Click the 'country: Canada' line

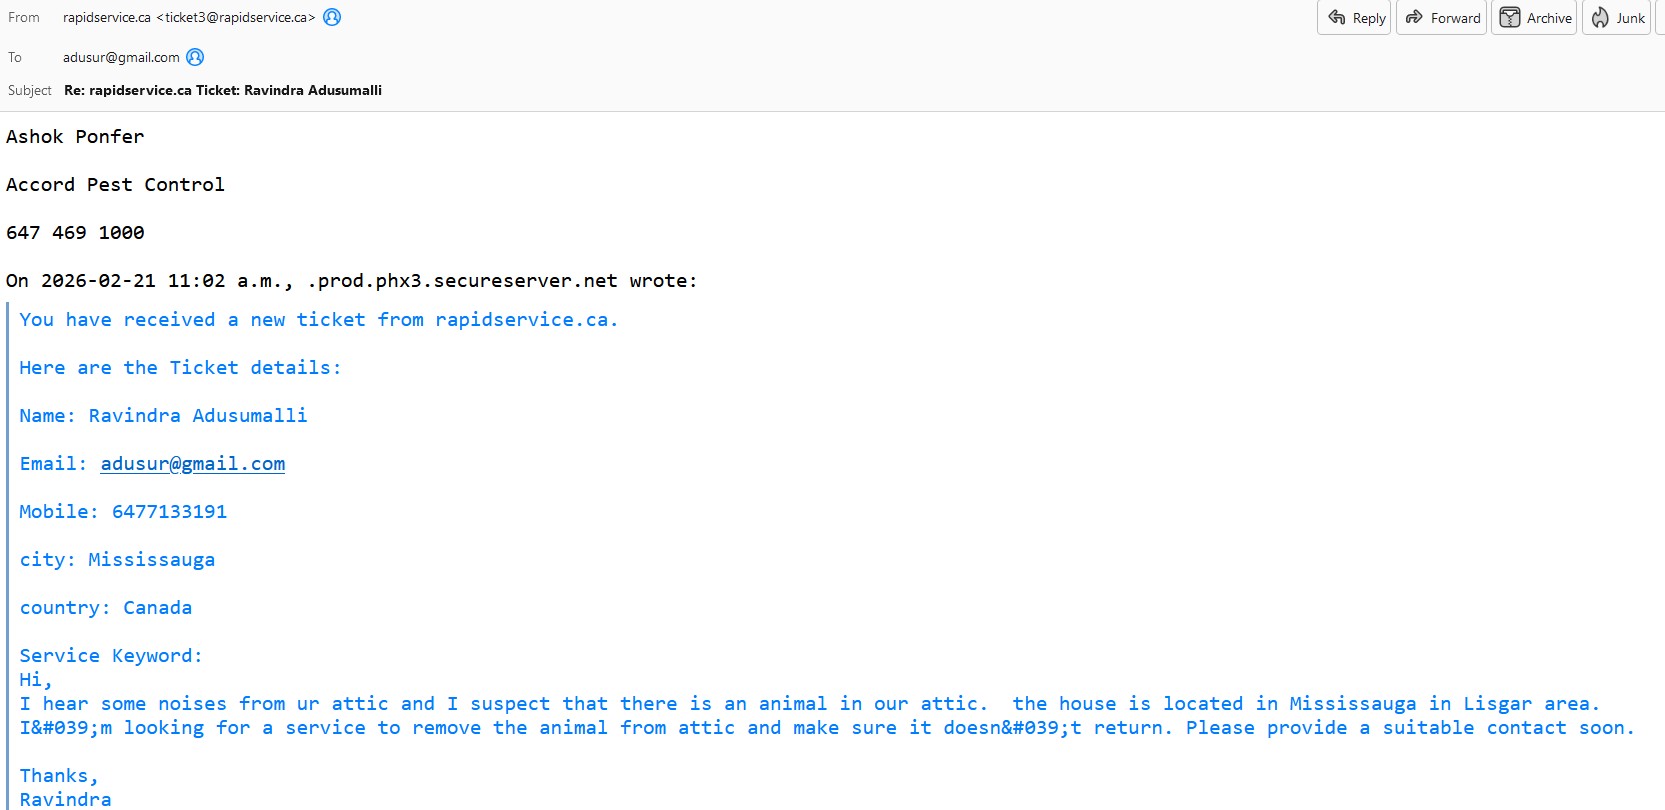105,607
